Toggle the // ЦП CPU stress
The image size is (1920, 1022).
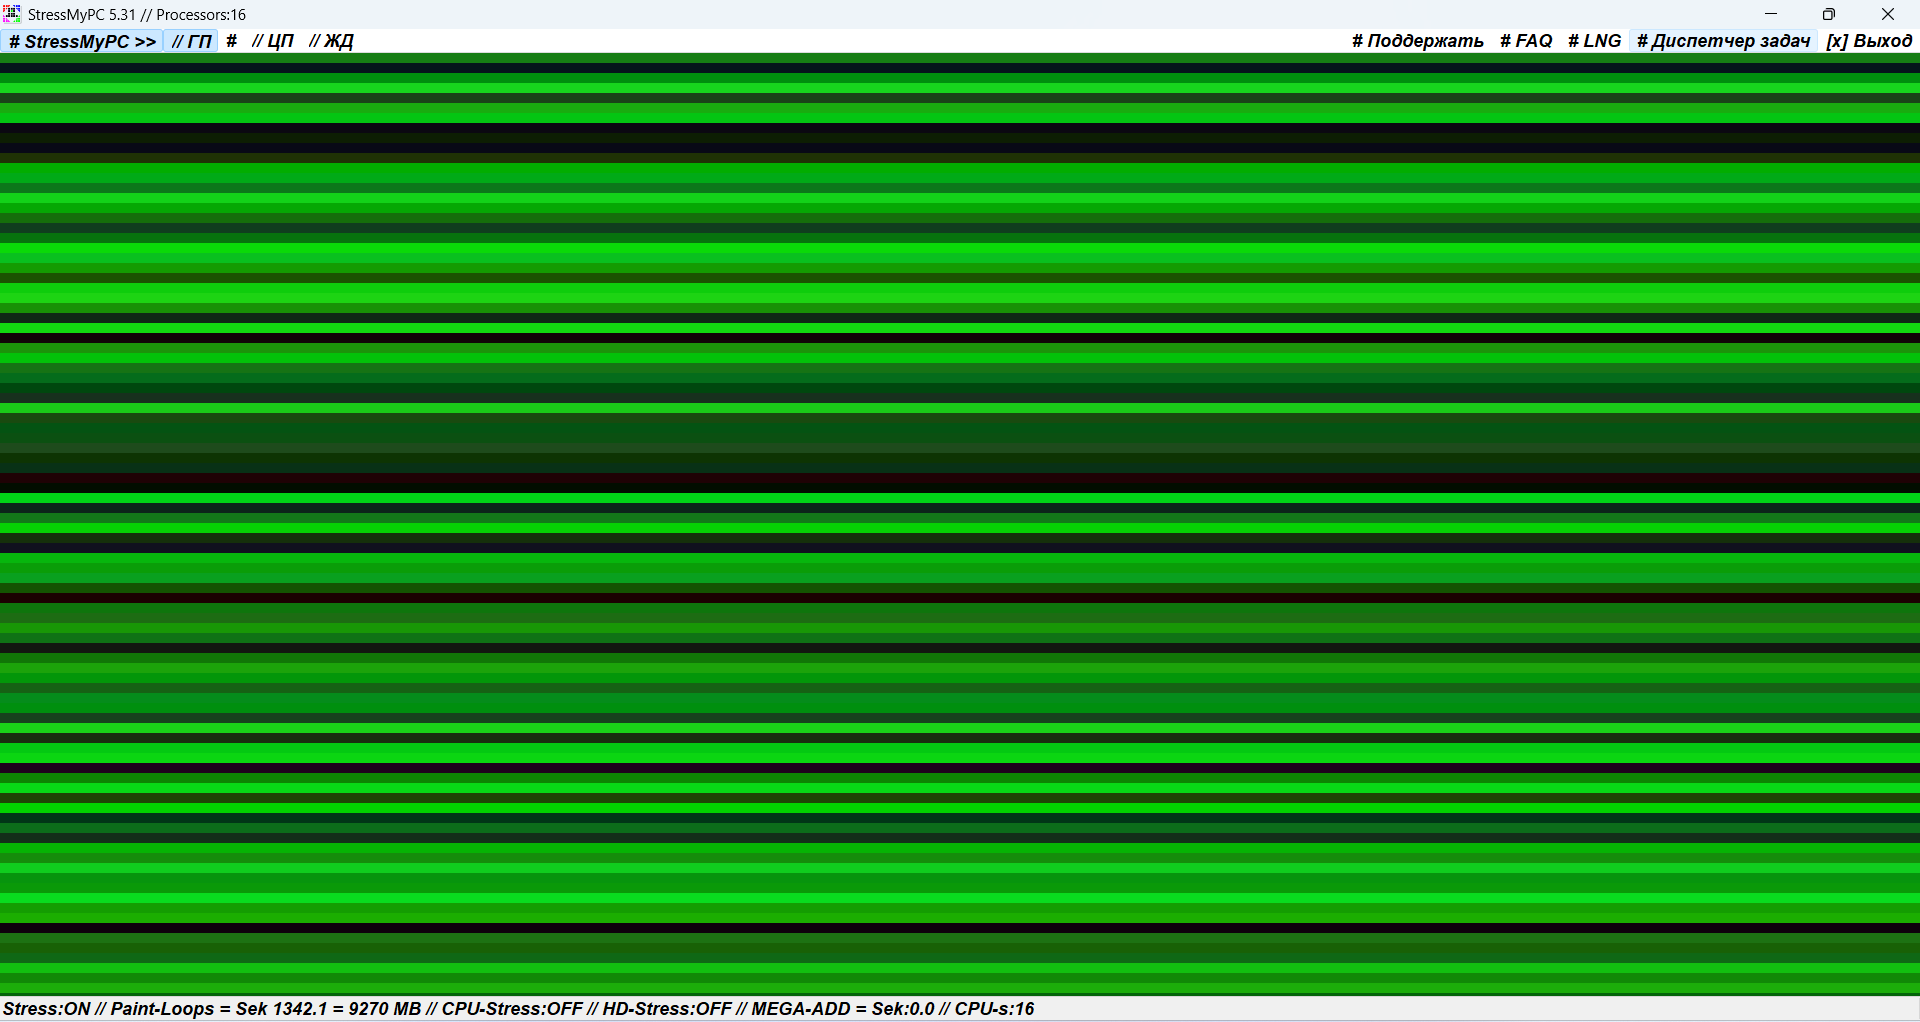pos(273,41)
